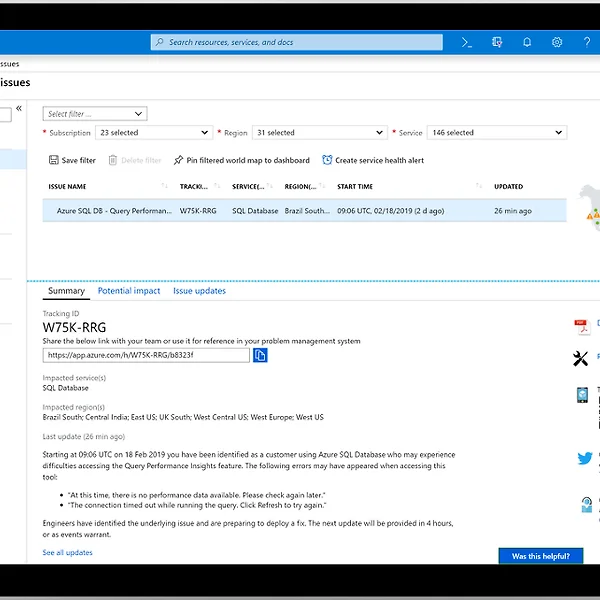Expand the Service dropdown showing 146 selected

(496, 133)
